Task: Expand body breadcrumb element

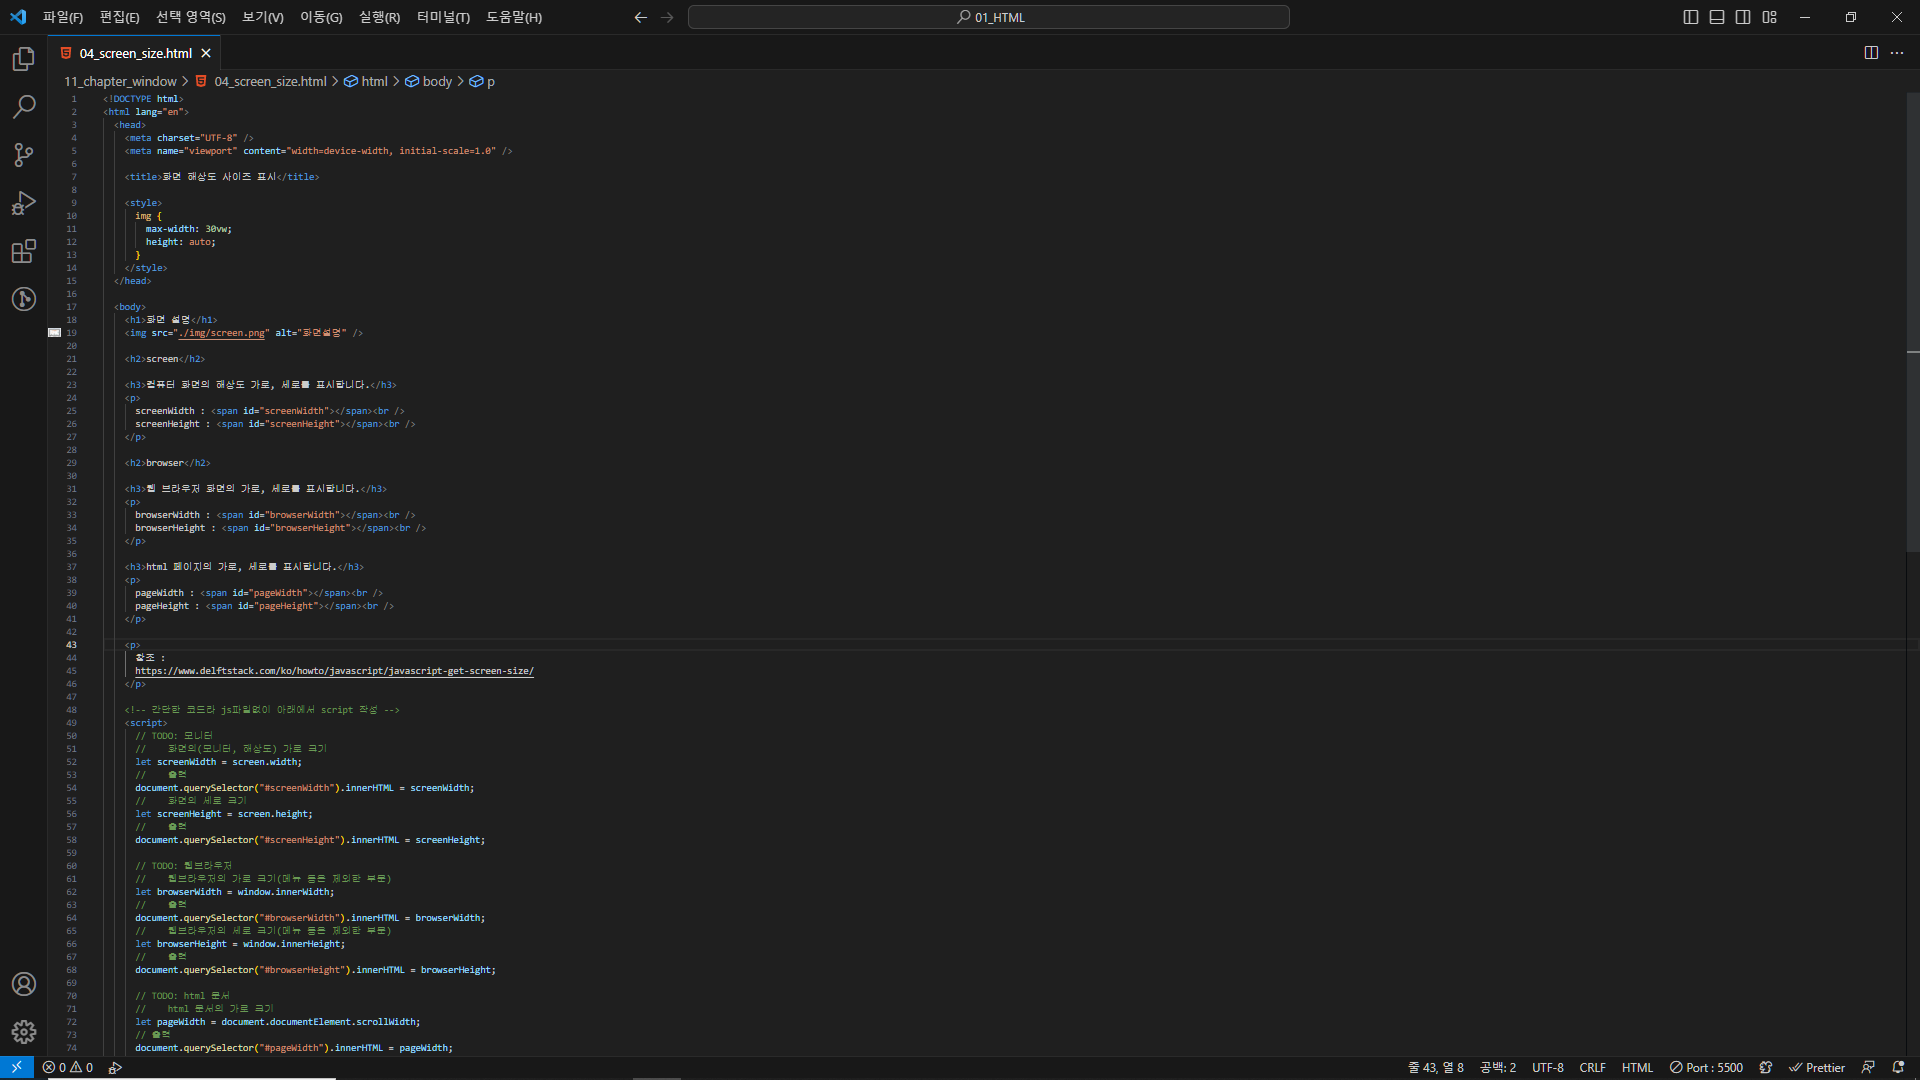Action: click(437, 81)
